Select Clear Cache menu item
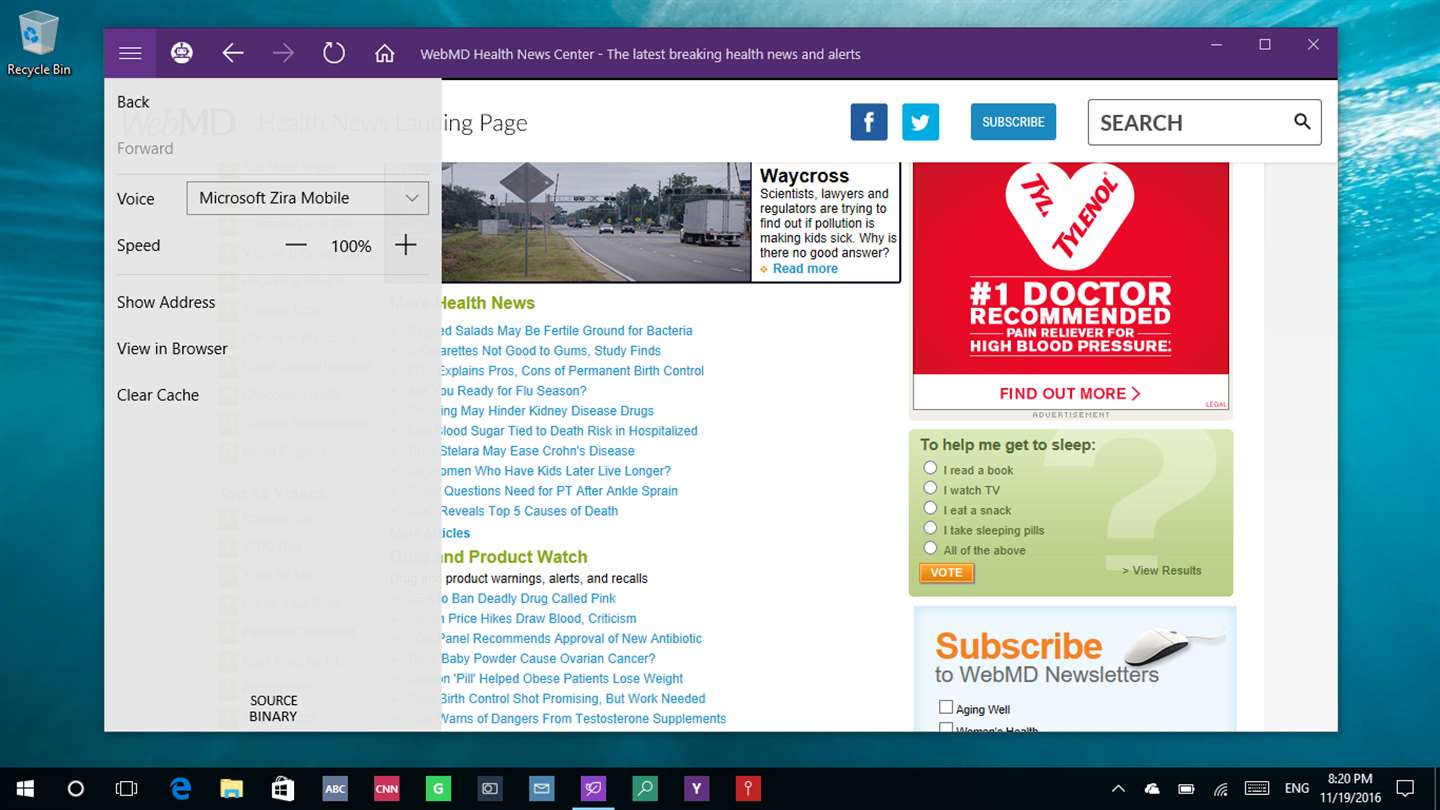 coord(158,395)
